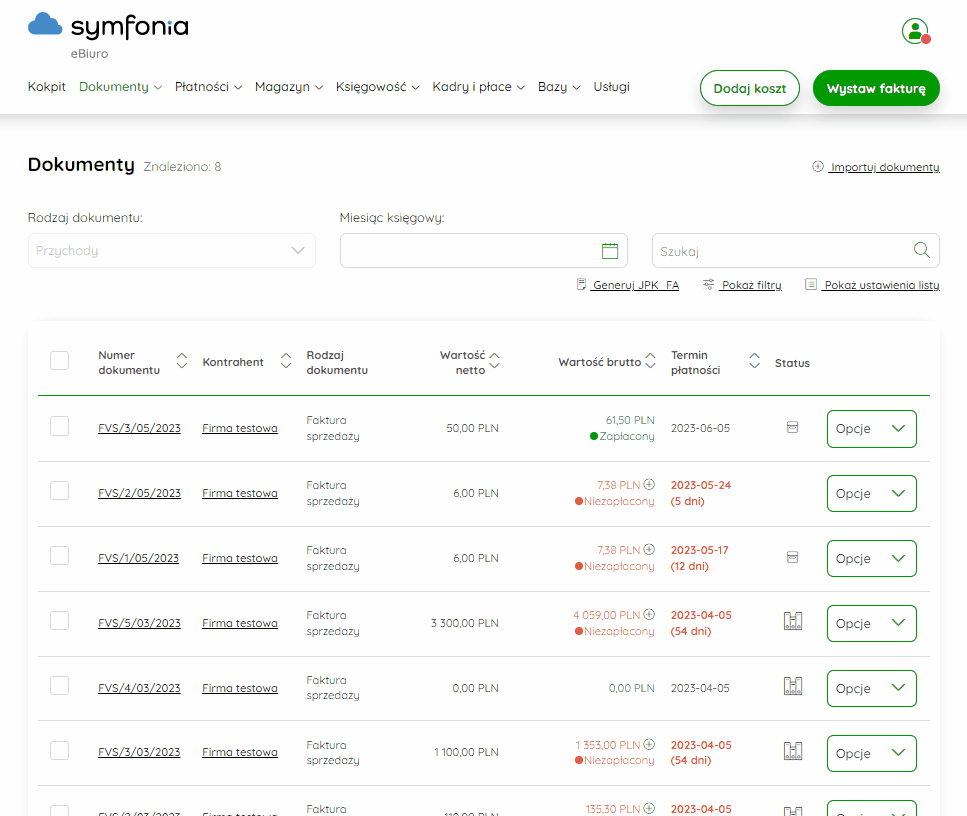The width and height of the screenshot is (967, 816).
Task: Click into the Szukaj search field
Action: pos(796,250)
